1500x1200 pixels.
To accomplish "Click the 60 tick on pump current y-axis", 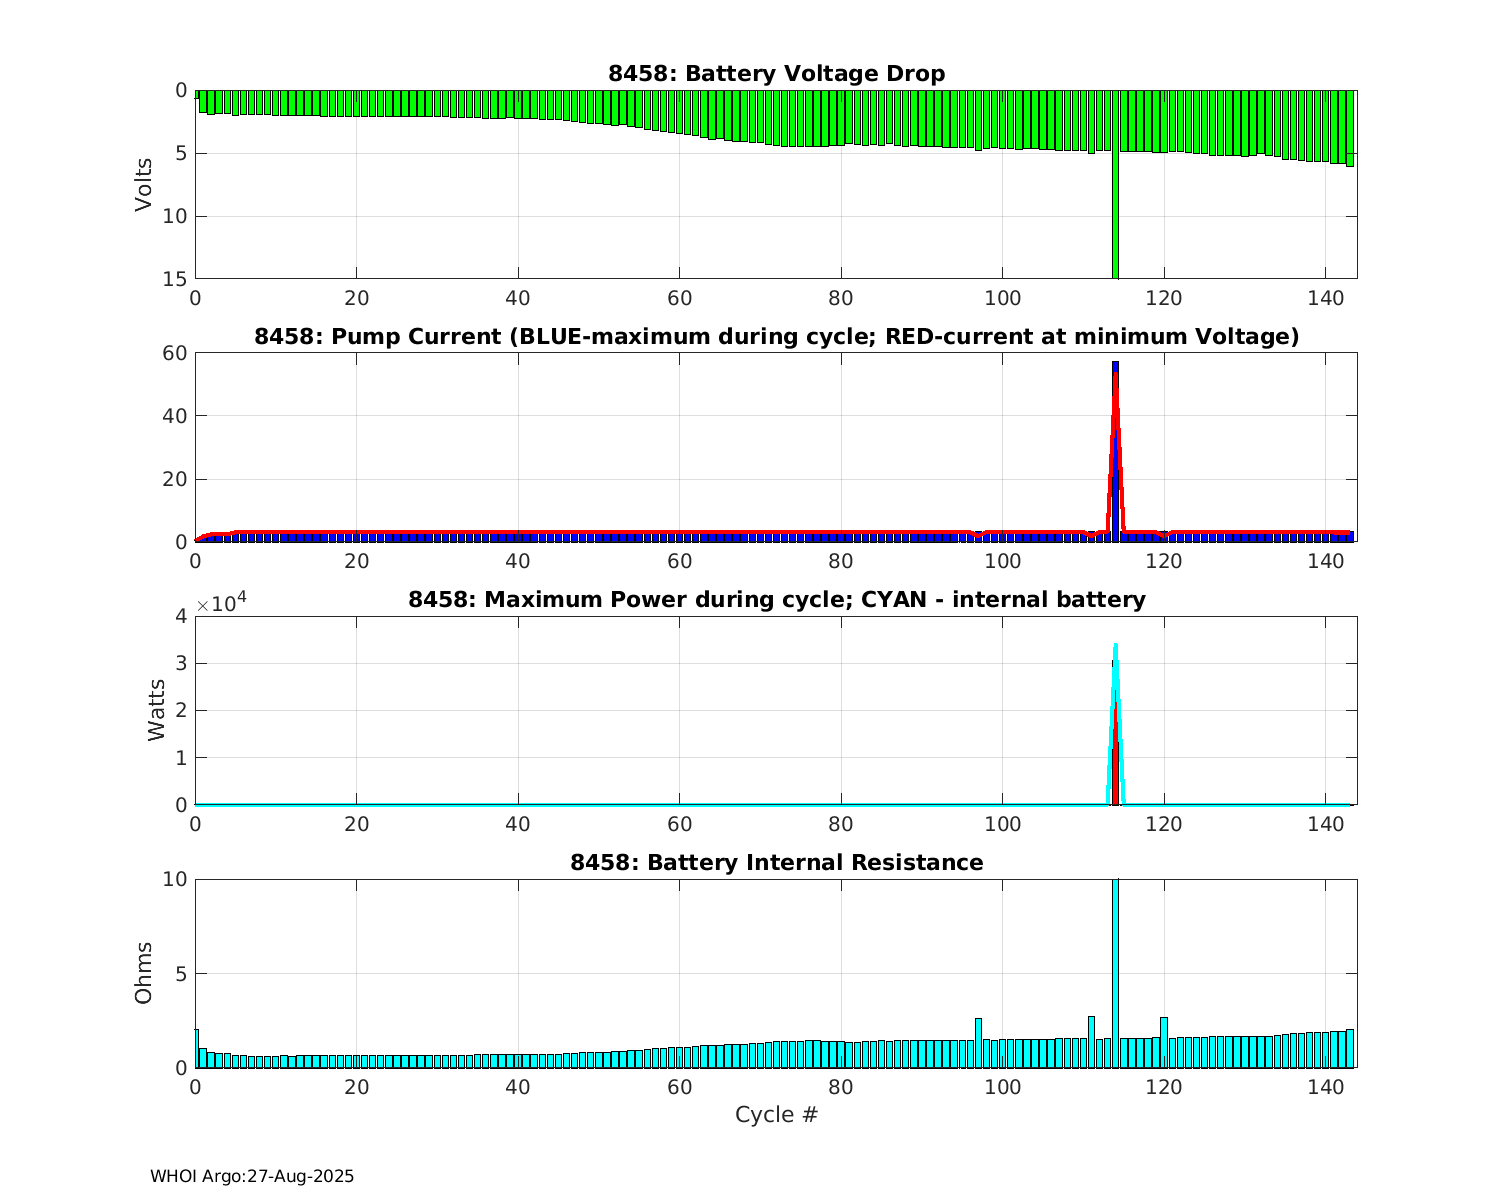I will click(x=176, y=353).
